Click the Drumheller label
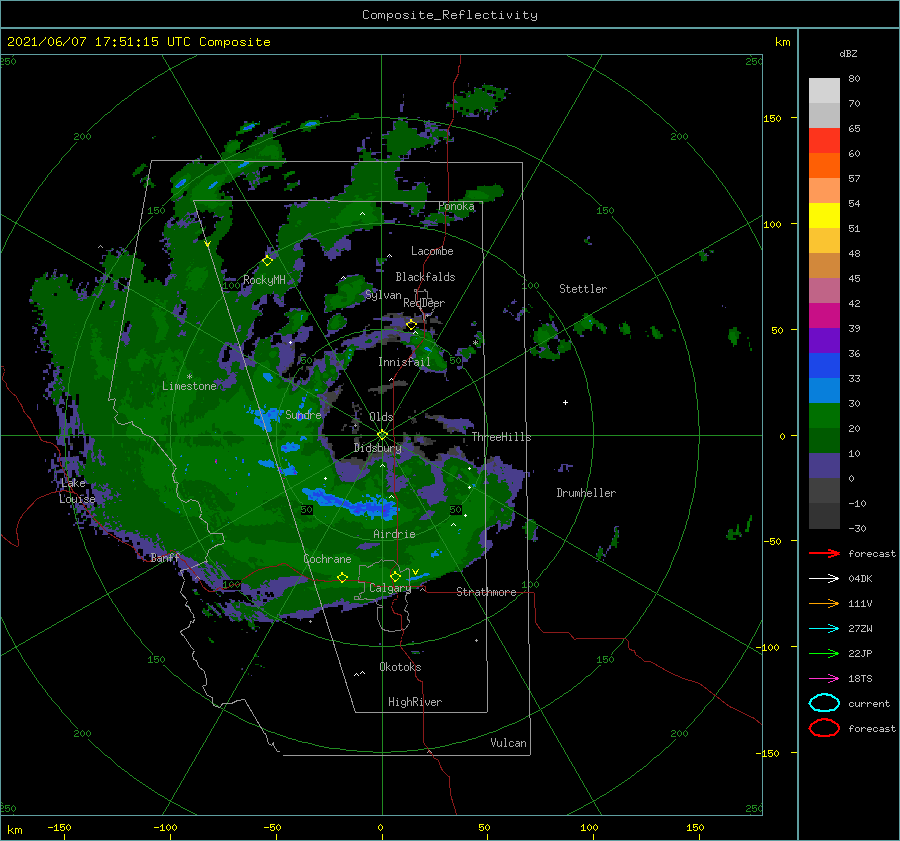900x841 pixels. [586, 493]
